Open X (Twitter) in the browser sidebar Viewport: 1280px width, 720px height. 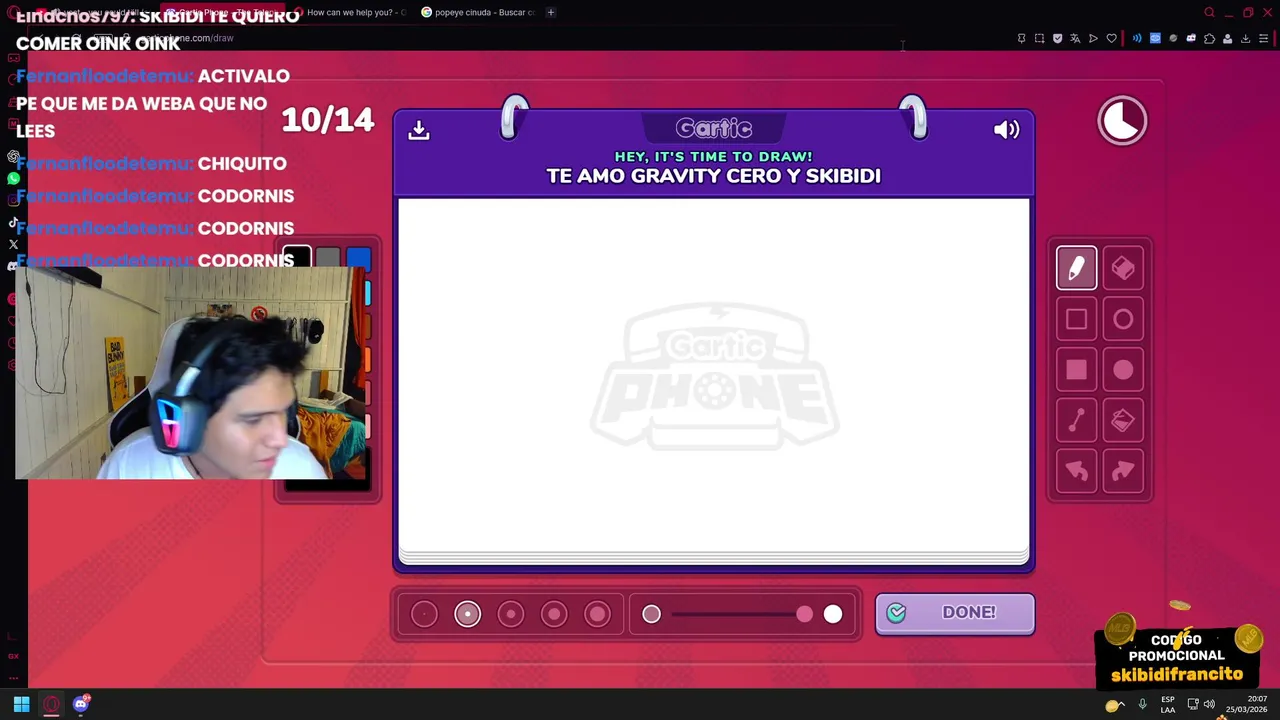tap(13, 244)
